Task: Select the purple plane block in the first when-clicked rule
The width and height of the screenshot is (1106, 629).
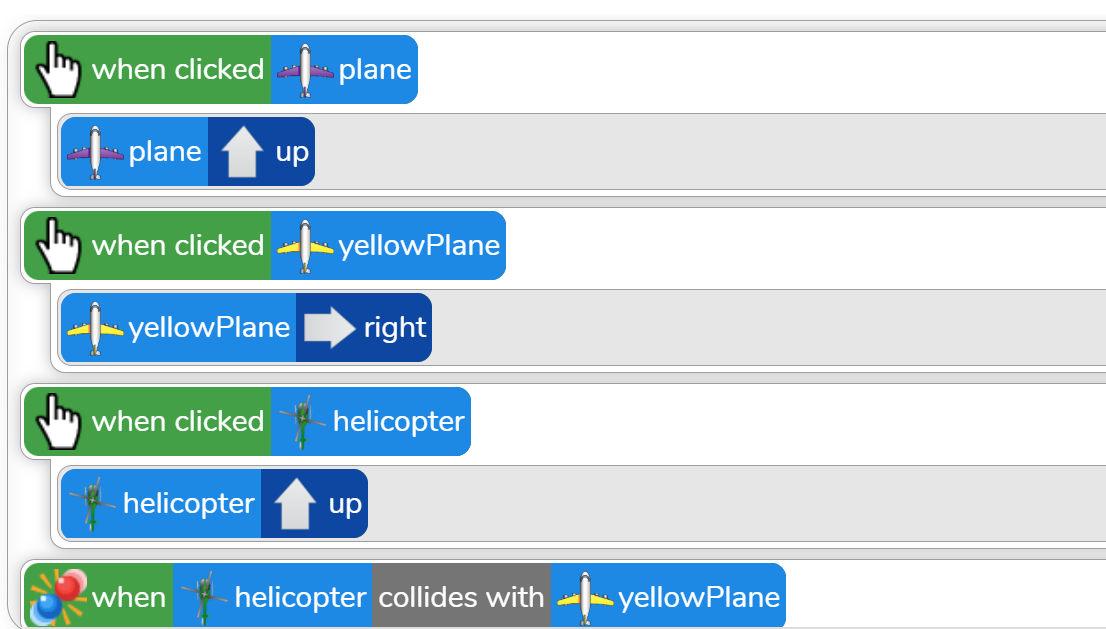Action: point(344,70)
